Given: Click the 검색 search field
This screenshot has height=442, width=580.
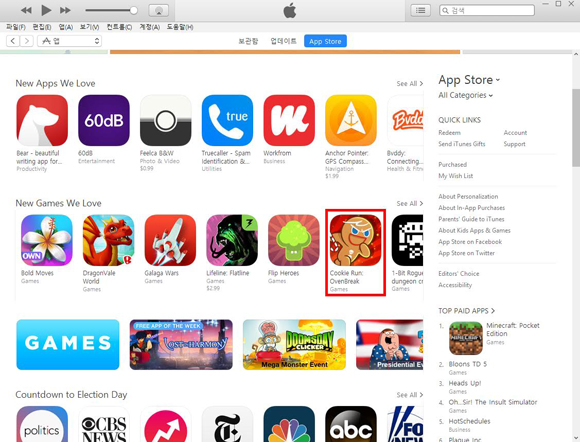Looking at the screenshot, I should click(x=487, y=10).
